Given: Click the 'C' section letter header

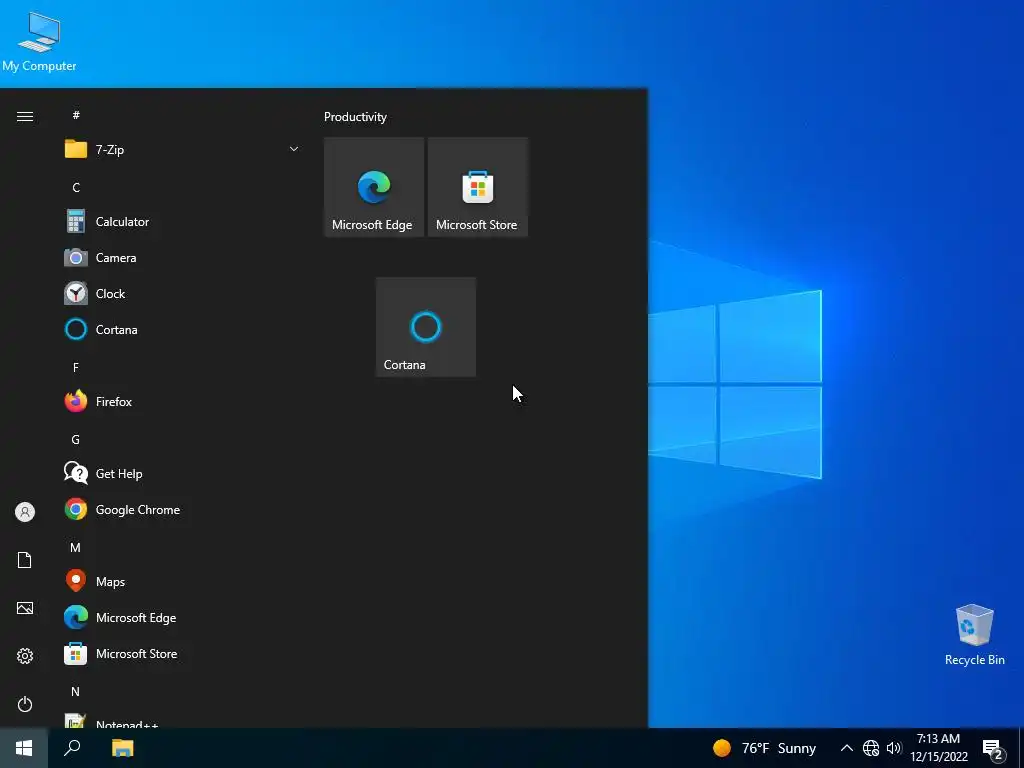Looking at the screenshot, I should tap(76, 187).
